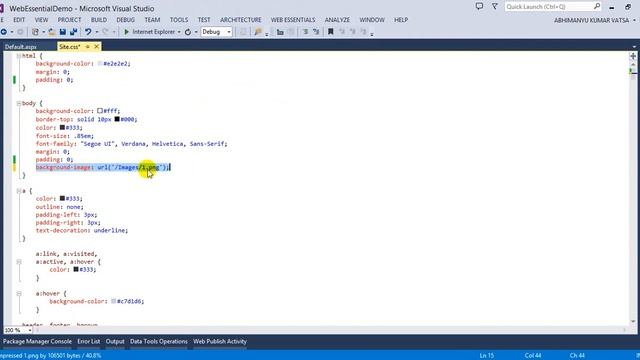Click the Navigate Backward toolbar icon
Image resolution: width=640 pixels, height=360 pixels.
[x=3, y=32]
